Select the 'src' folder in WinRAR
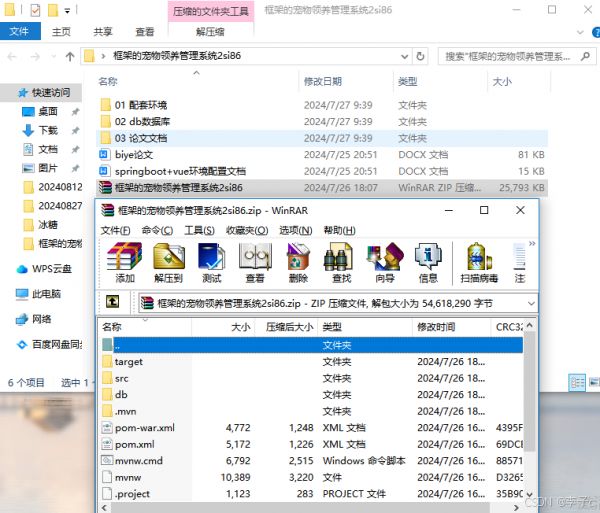The width and height of the screenshot is (600, 513). [x=311, y=378]
